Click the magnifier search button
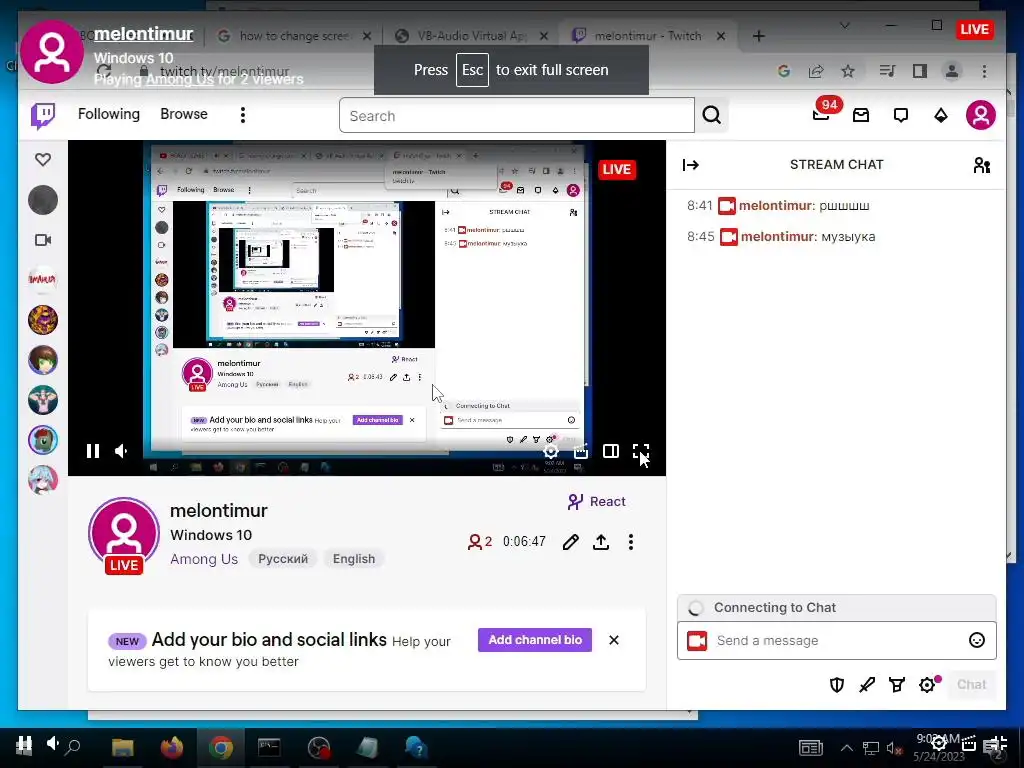1024x768 pixels. click(712, 116)
